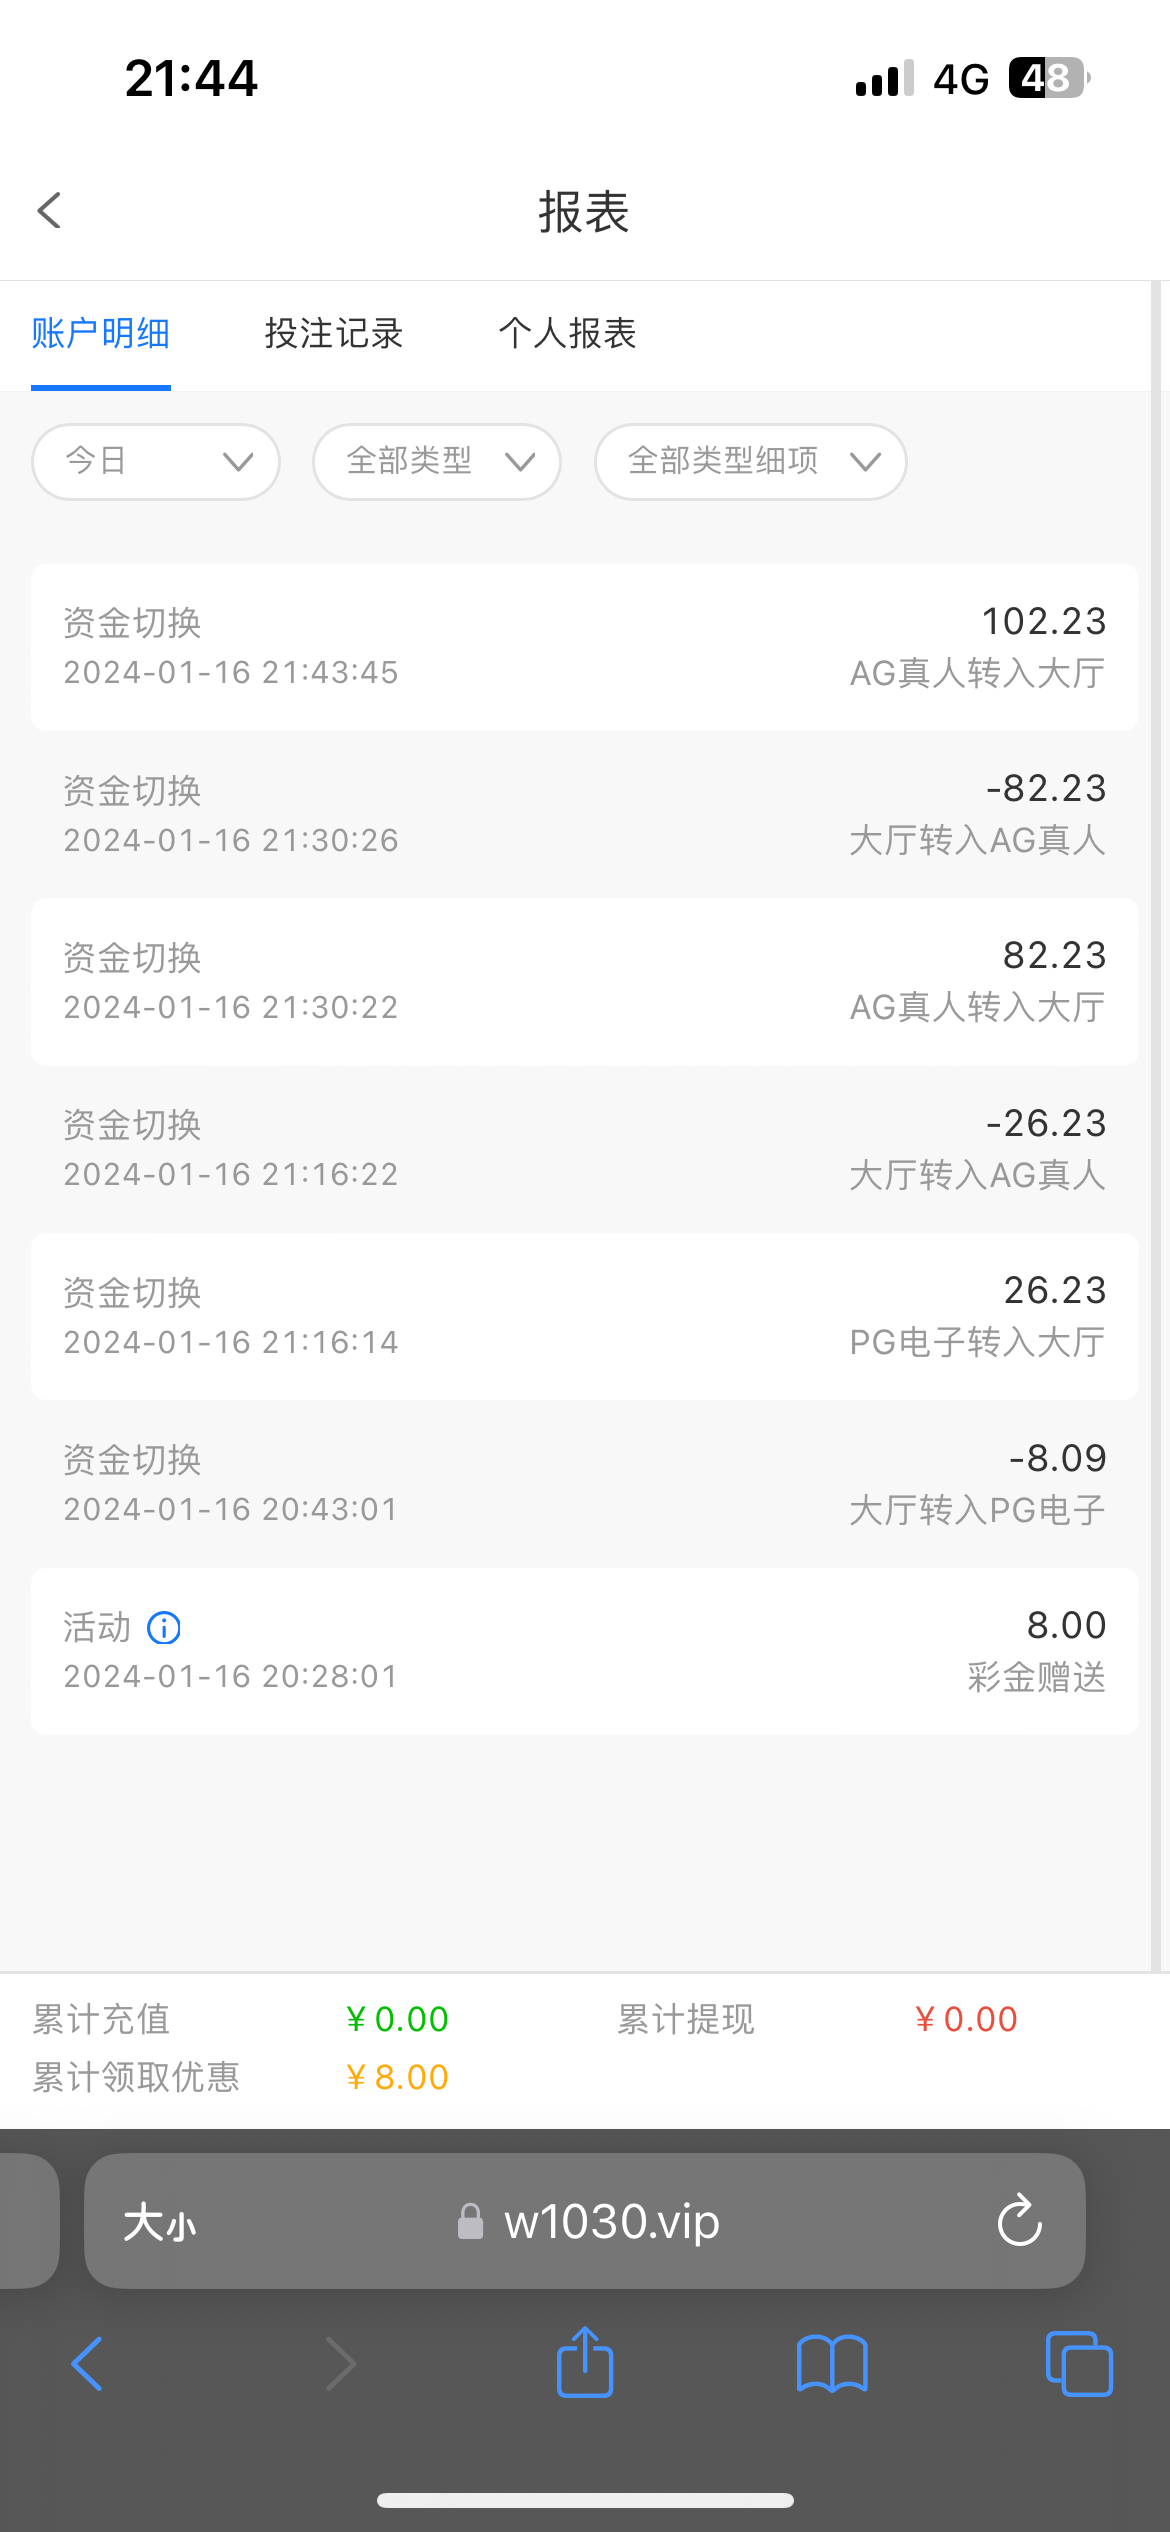The width and height of the screenshot is (1170, 2532).
Task: Show open Safari tabs overview icon
Action: pos(1078,2364)
